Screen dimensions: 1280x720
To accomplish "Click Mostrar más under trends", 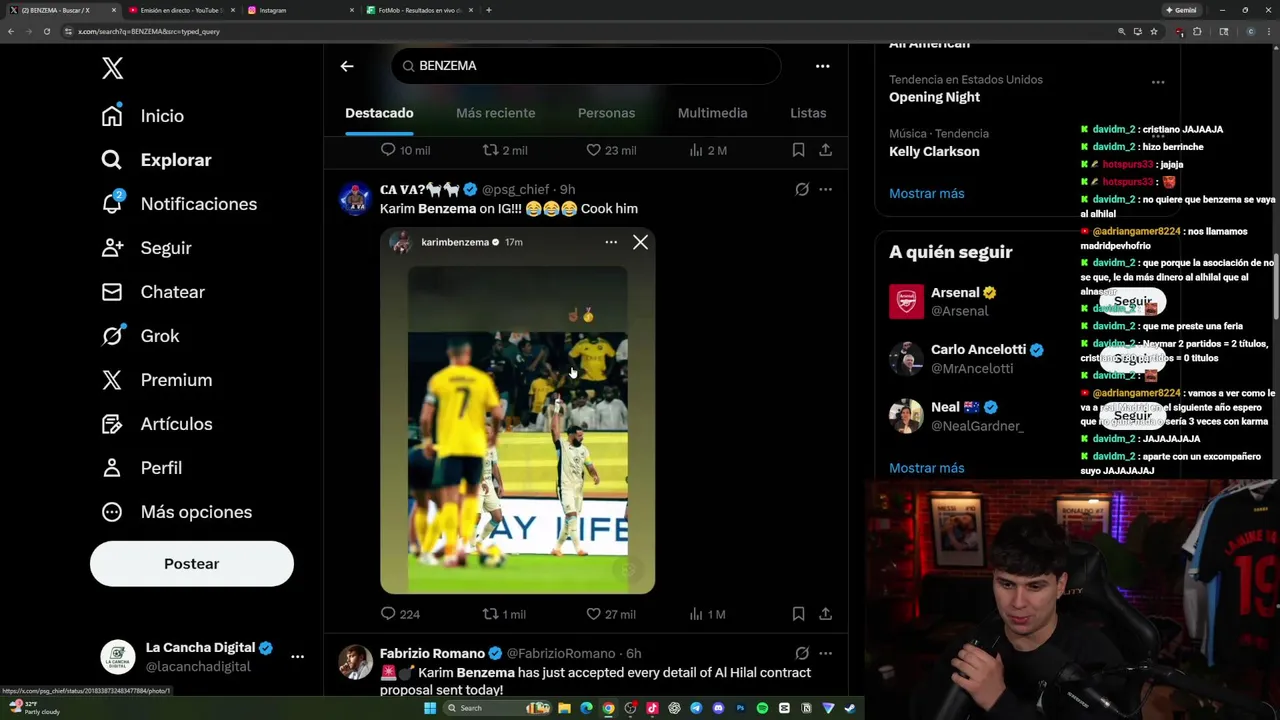I will 927,193.
